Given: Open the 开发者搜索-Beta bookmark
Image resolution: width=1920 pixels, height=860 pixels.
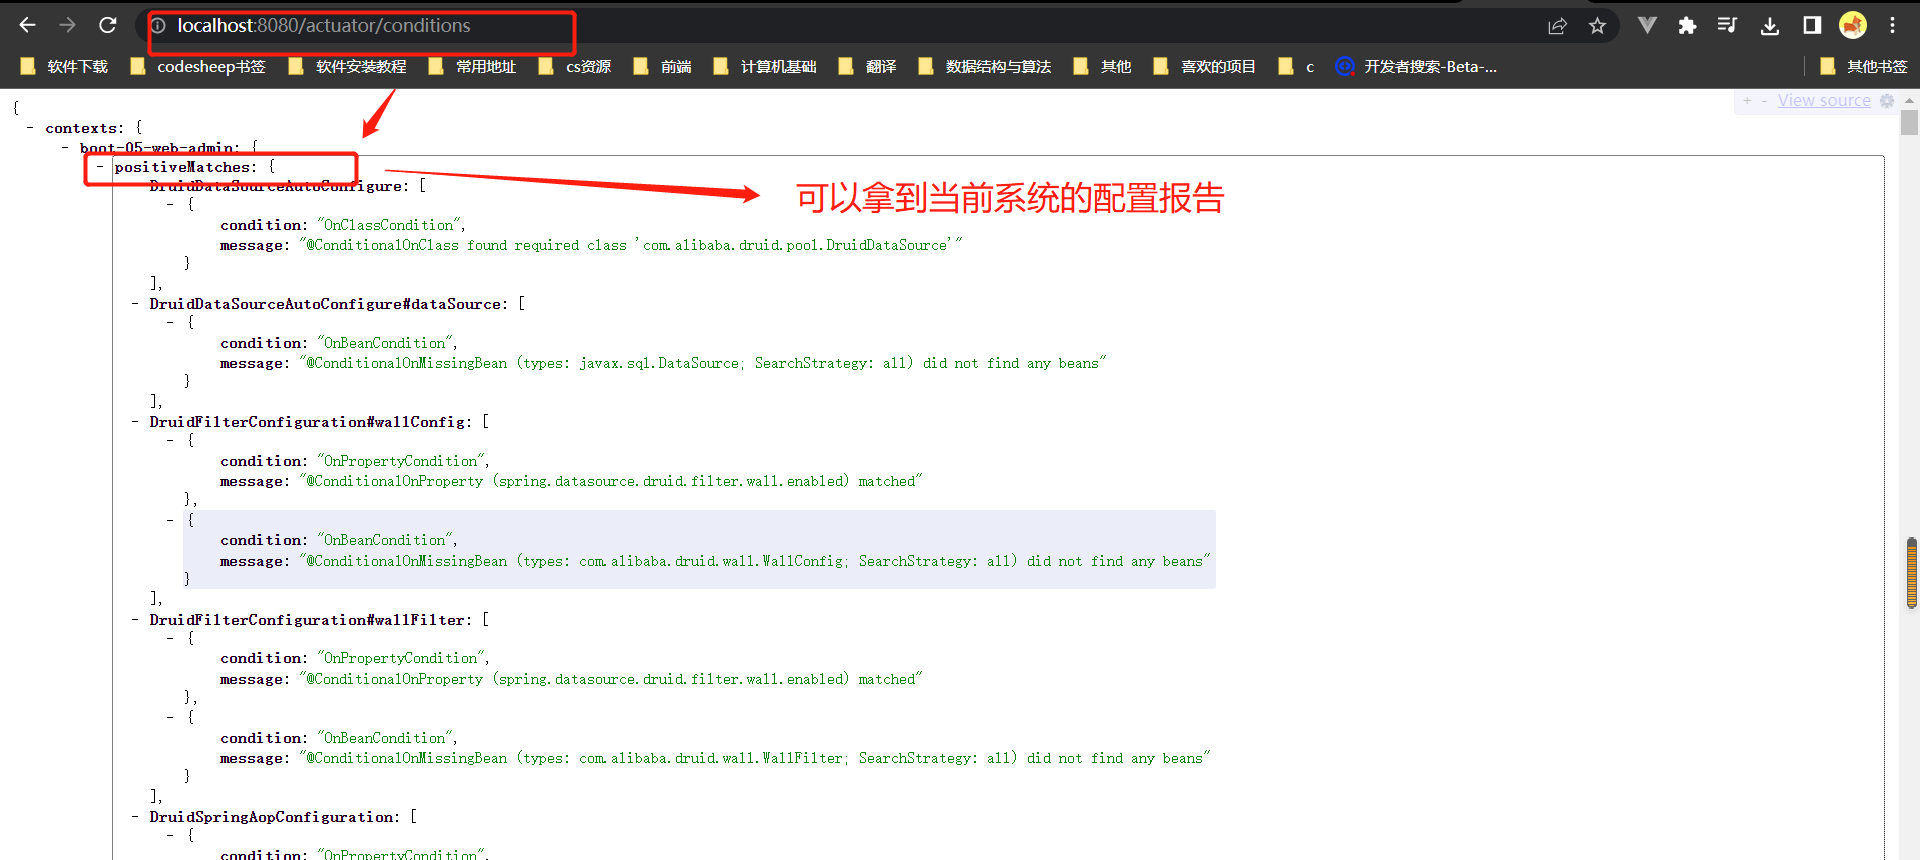Looking at the screenshot, I should click(x=1417, y=67).
